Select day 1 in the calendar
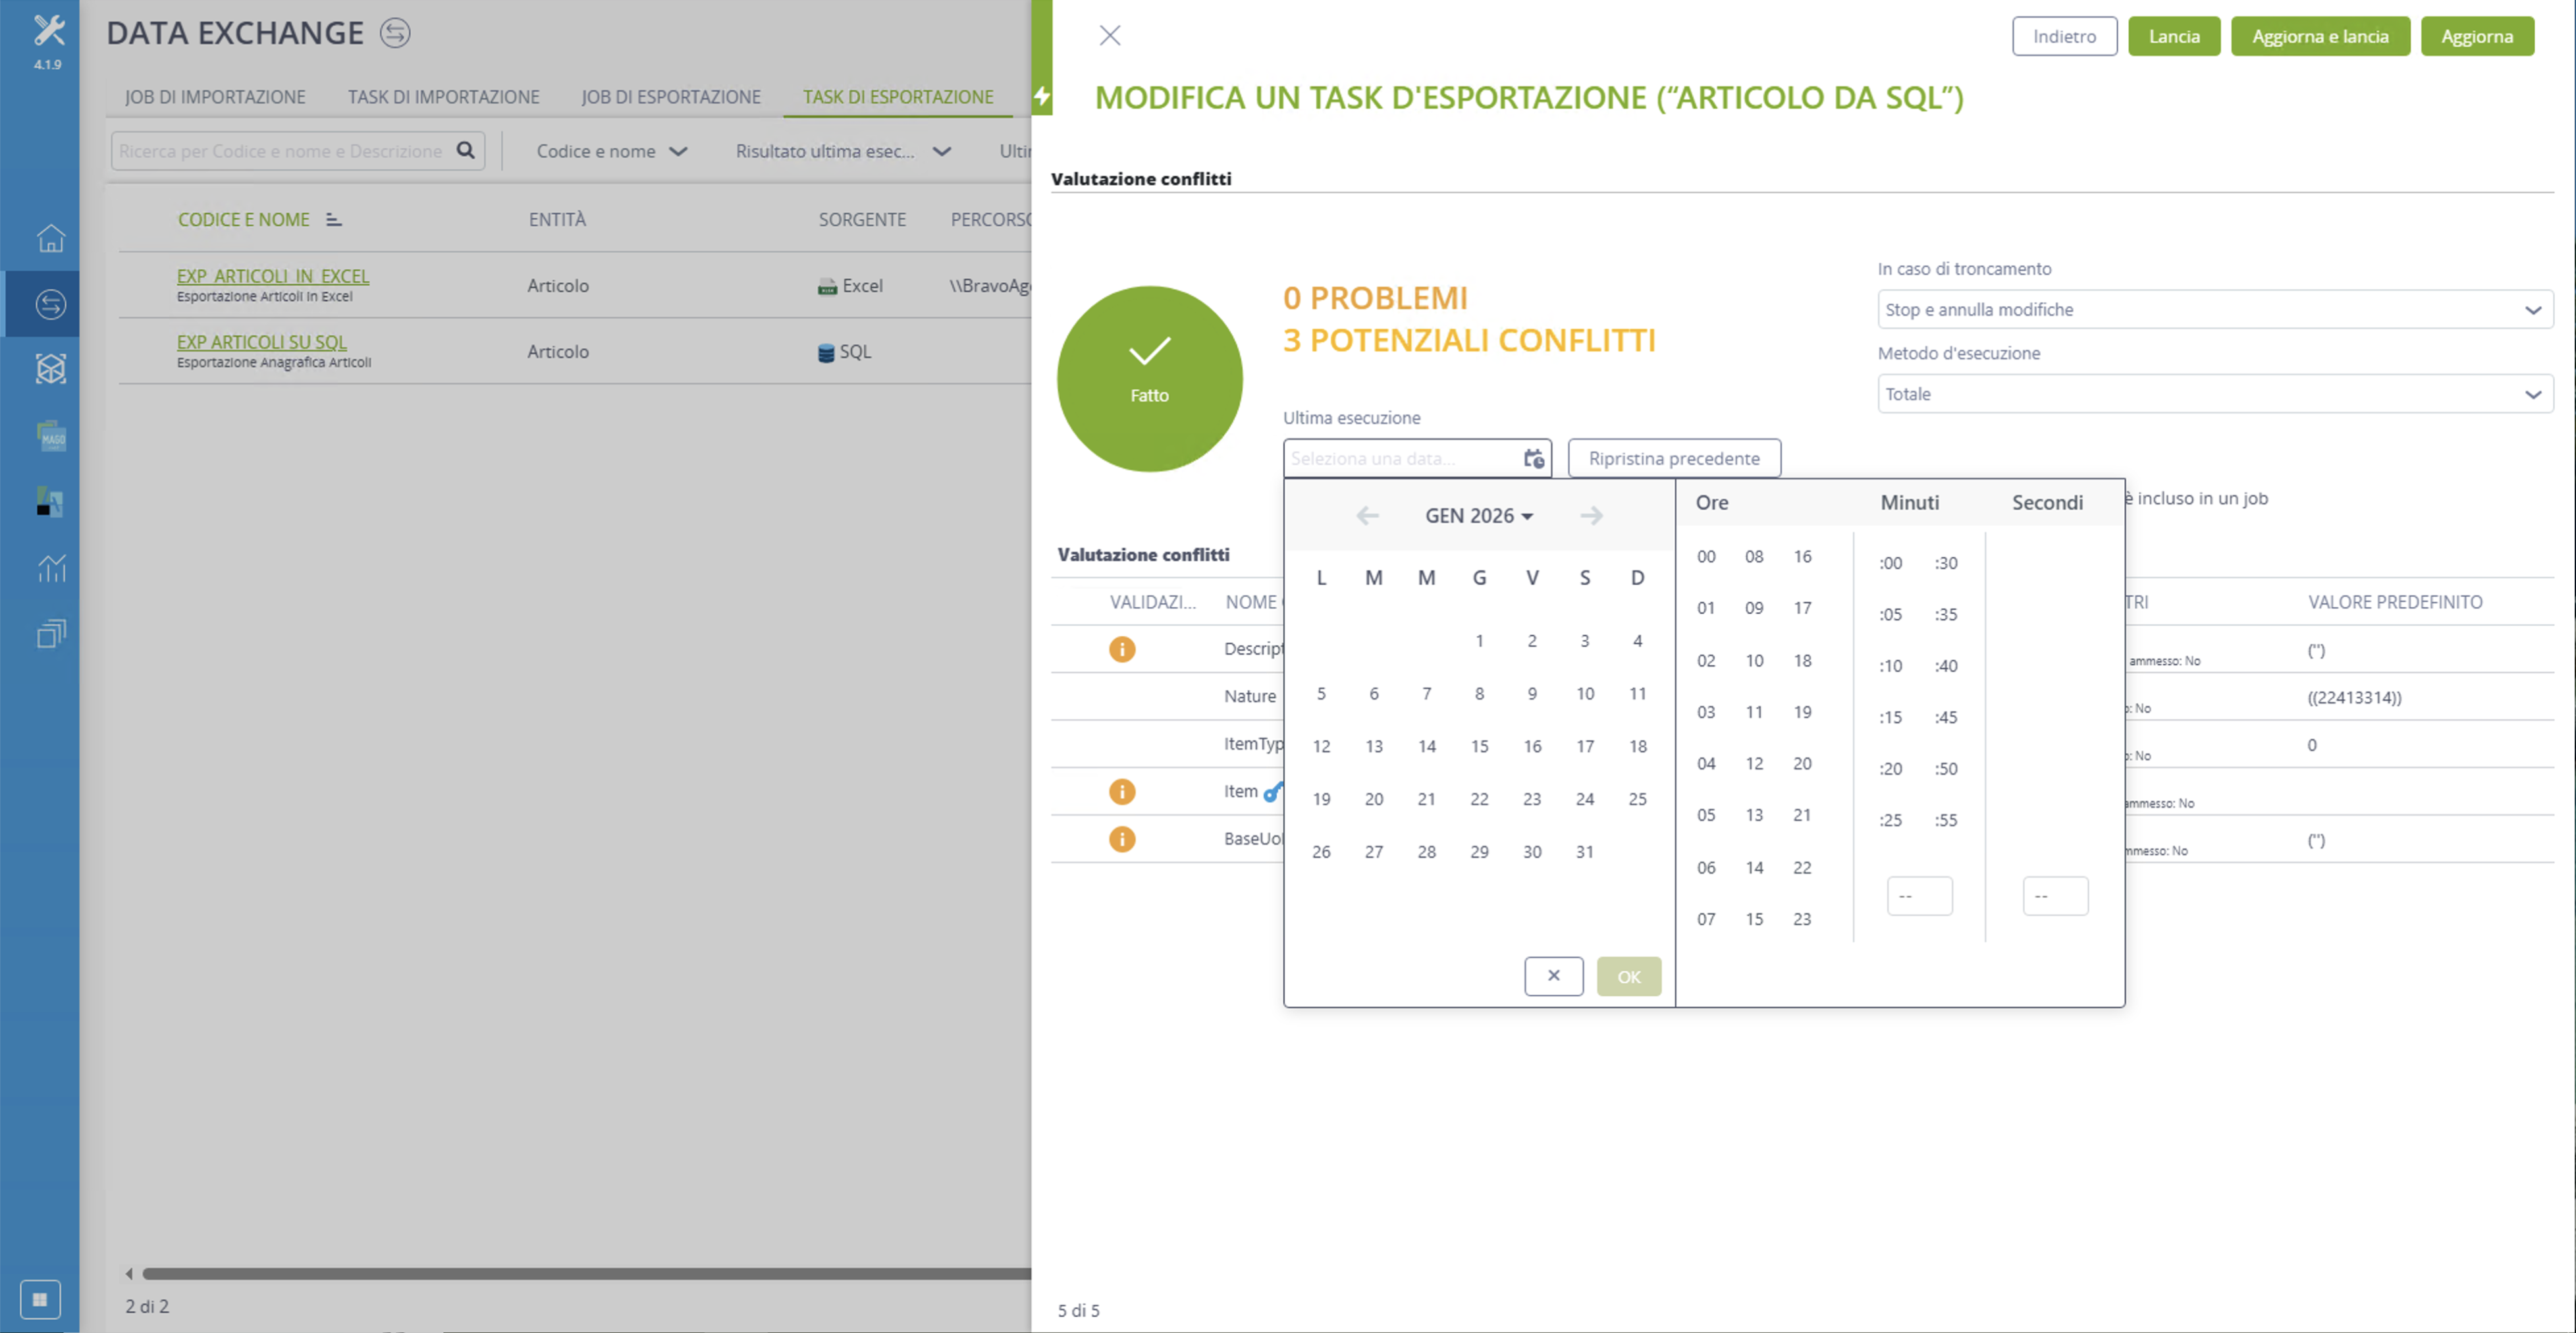The width and height of the screenshot is (2576, 1333). (1479, 641)
